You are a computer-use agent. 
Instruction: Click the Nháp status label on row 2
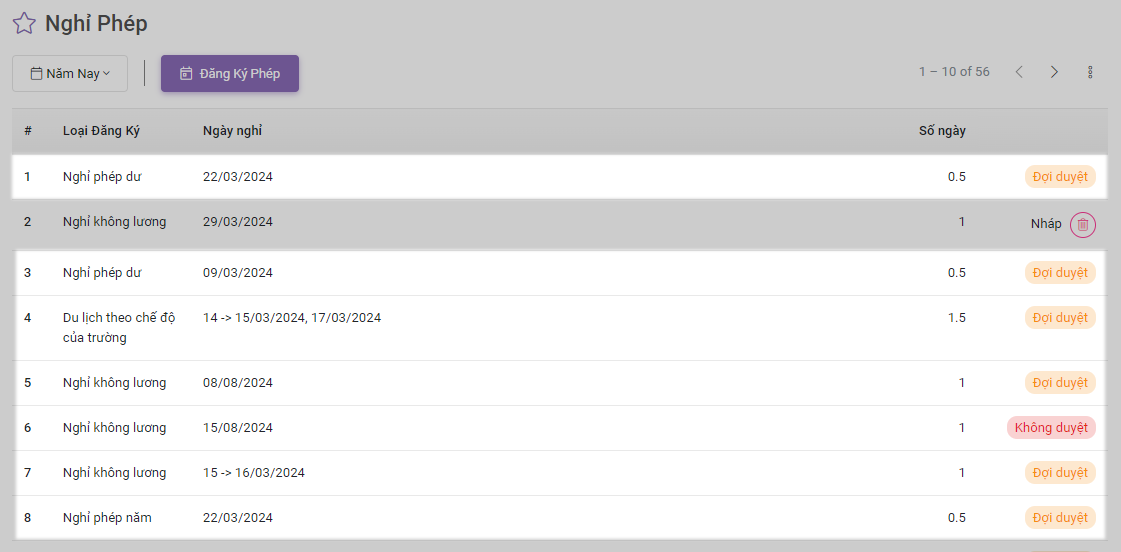tap(1046, 224)
